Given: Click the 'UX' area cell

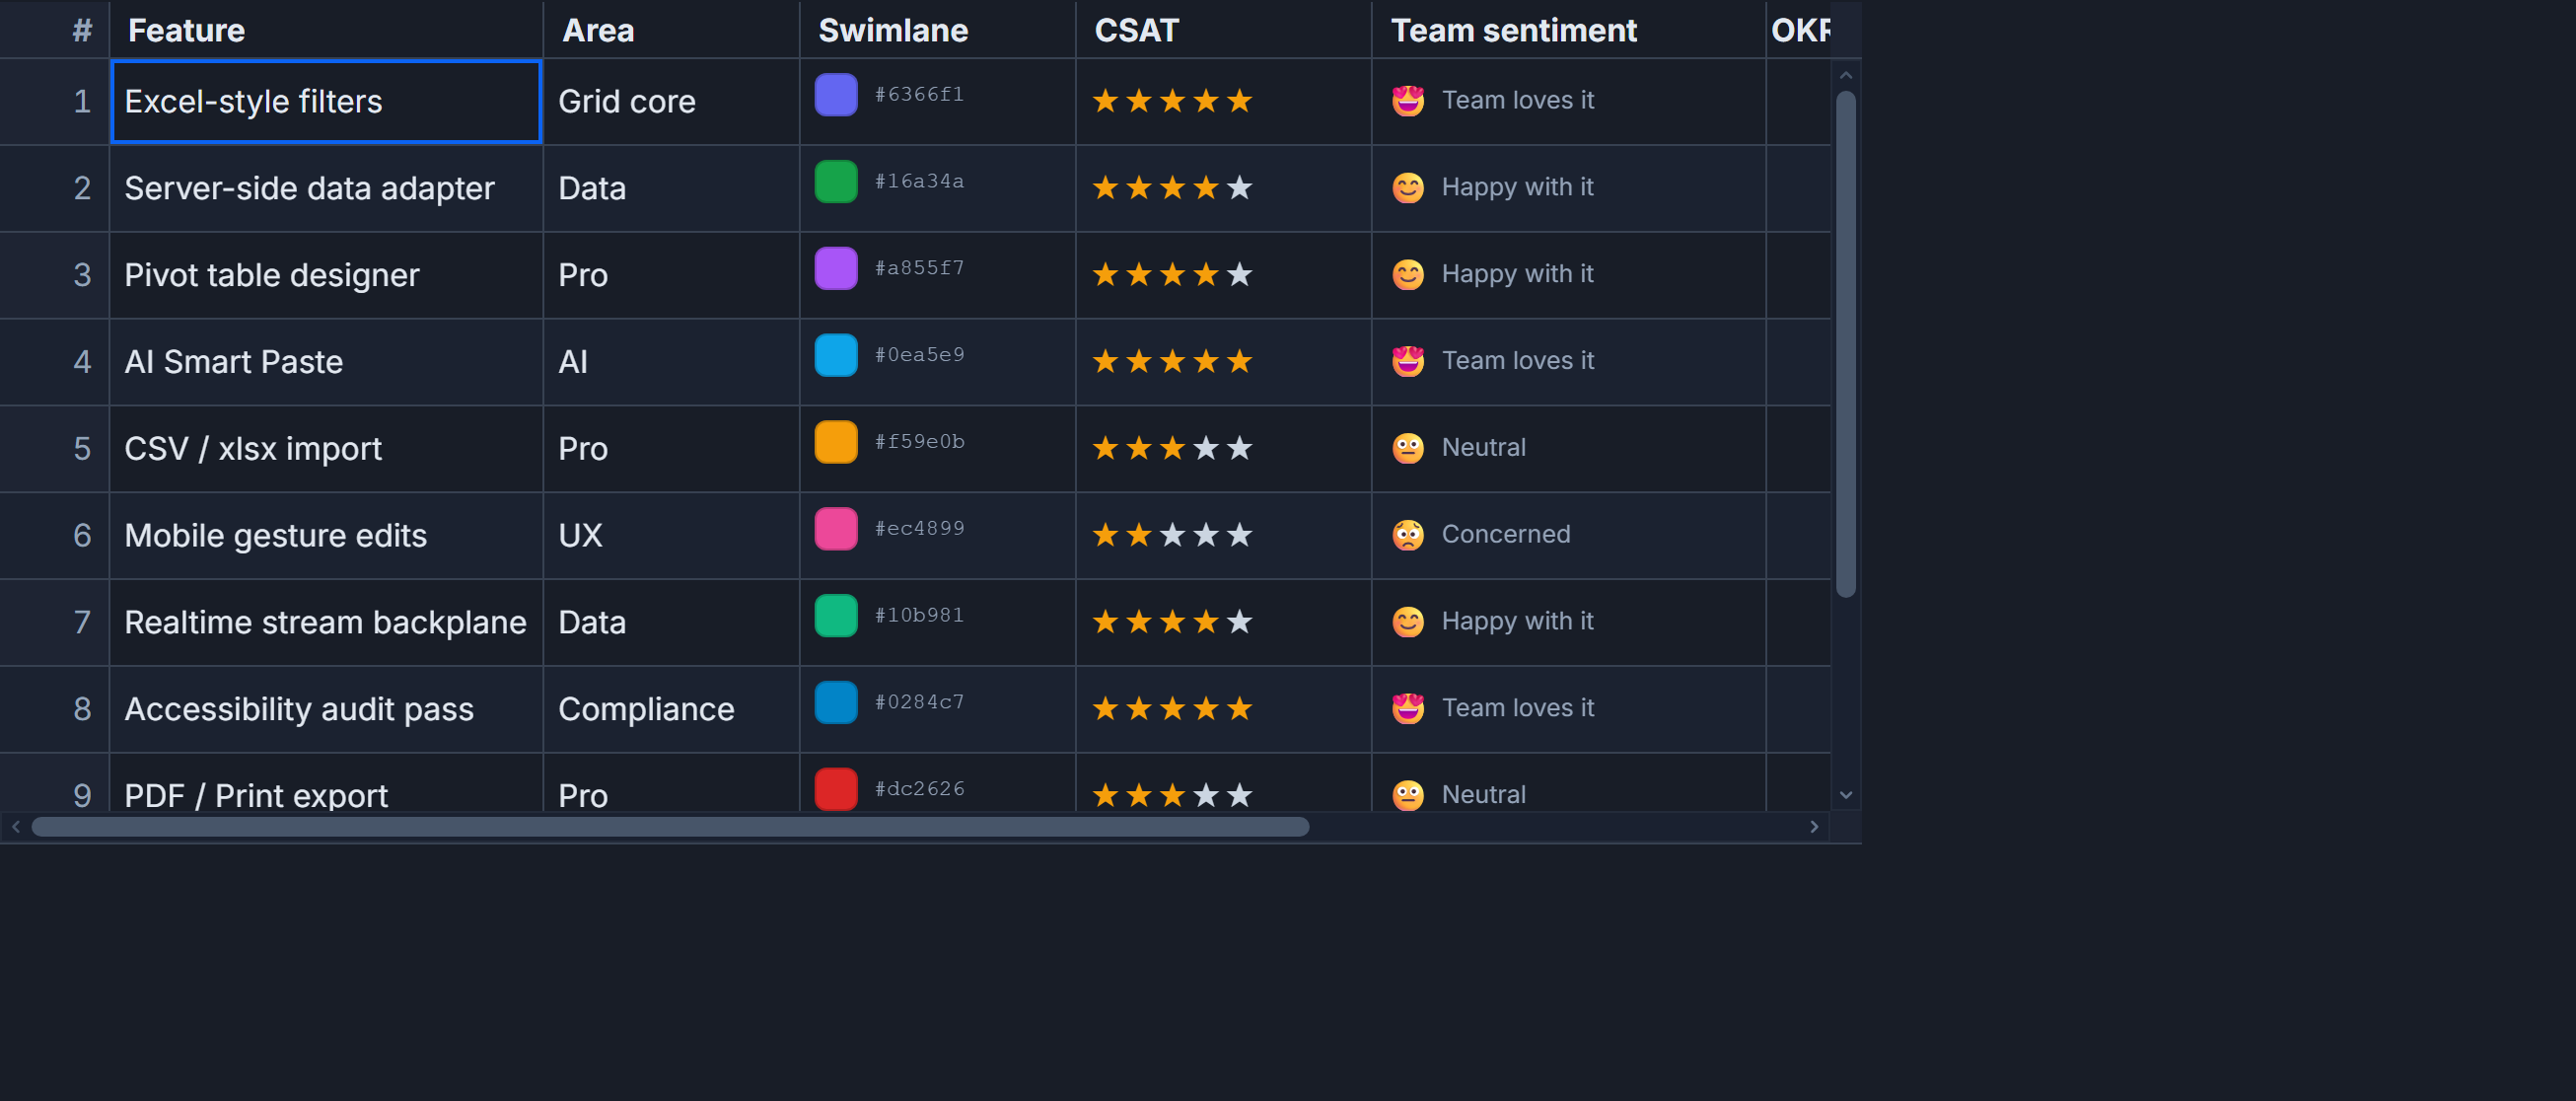Looking at the screenshot, I should [671, 535].
